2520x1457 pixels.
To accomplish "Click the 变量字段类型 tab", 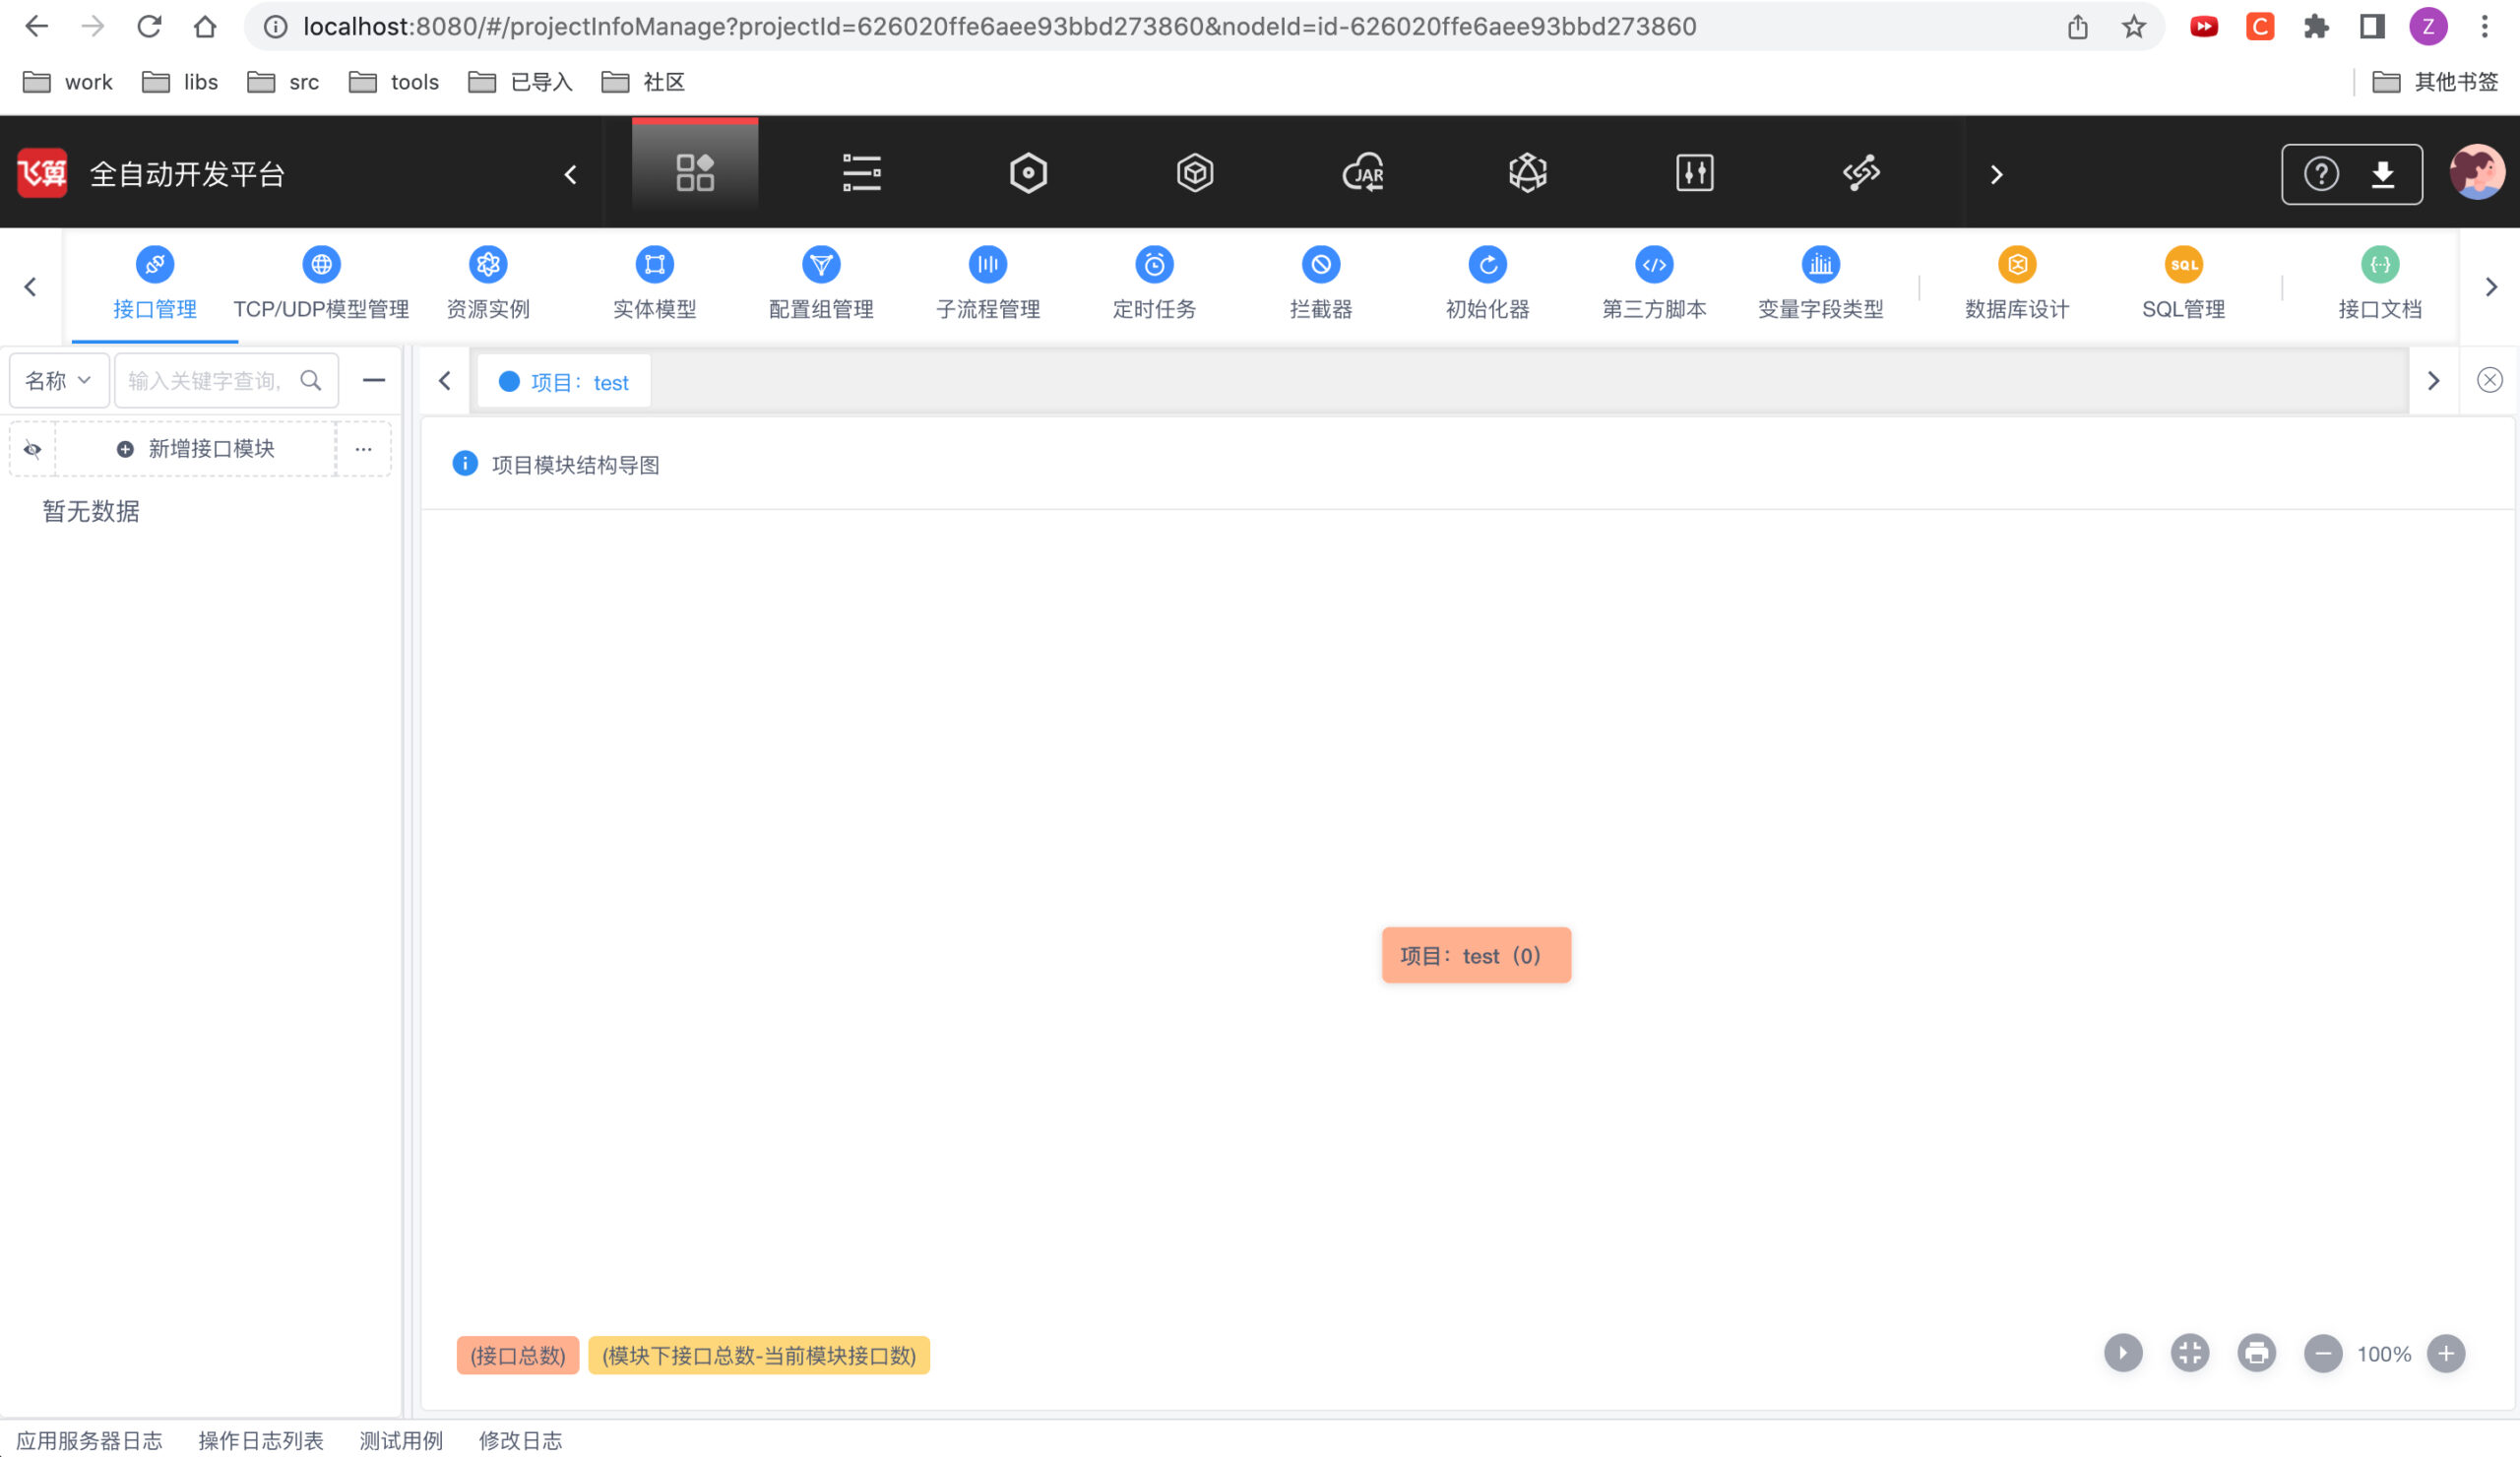I will [x=1819, y=281].
